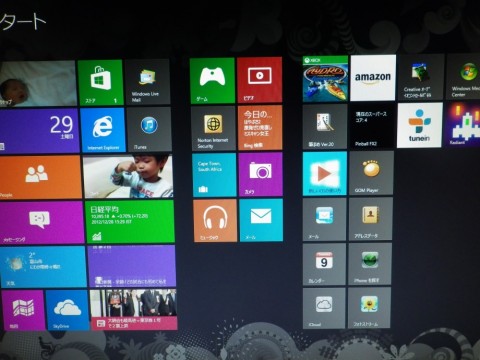The width and height of the screenshot is (480, 360).
Task: Open the calendar tile showing 29
Action: coord(39,131)
